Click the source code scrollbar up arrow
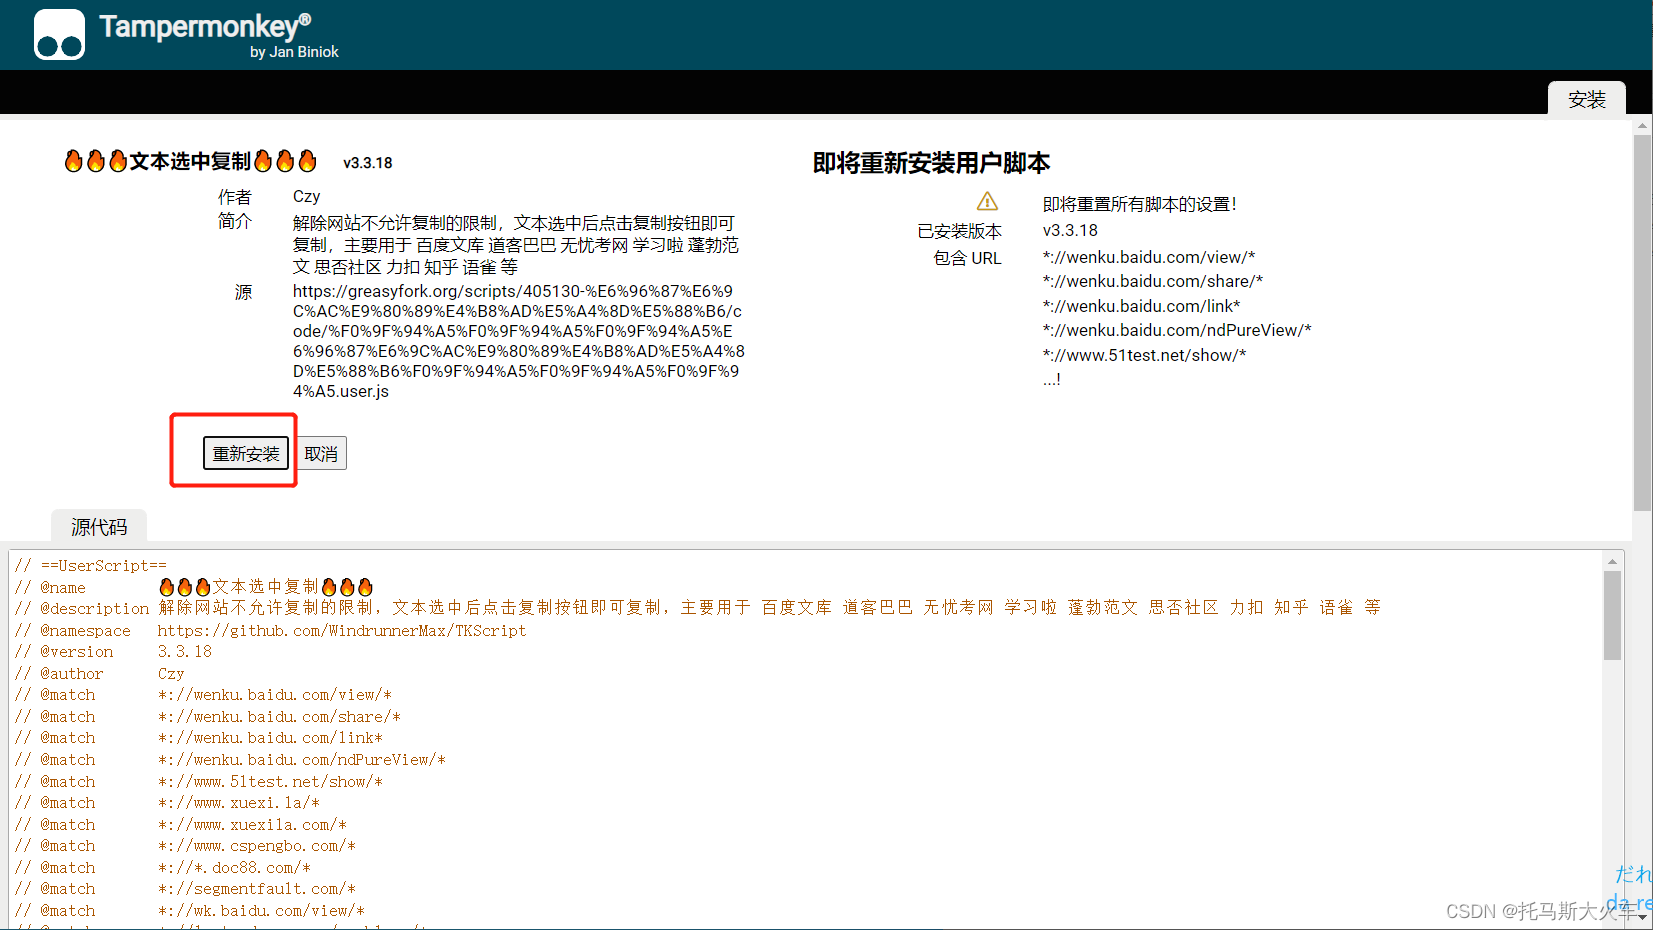 (1612, 561)
